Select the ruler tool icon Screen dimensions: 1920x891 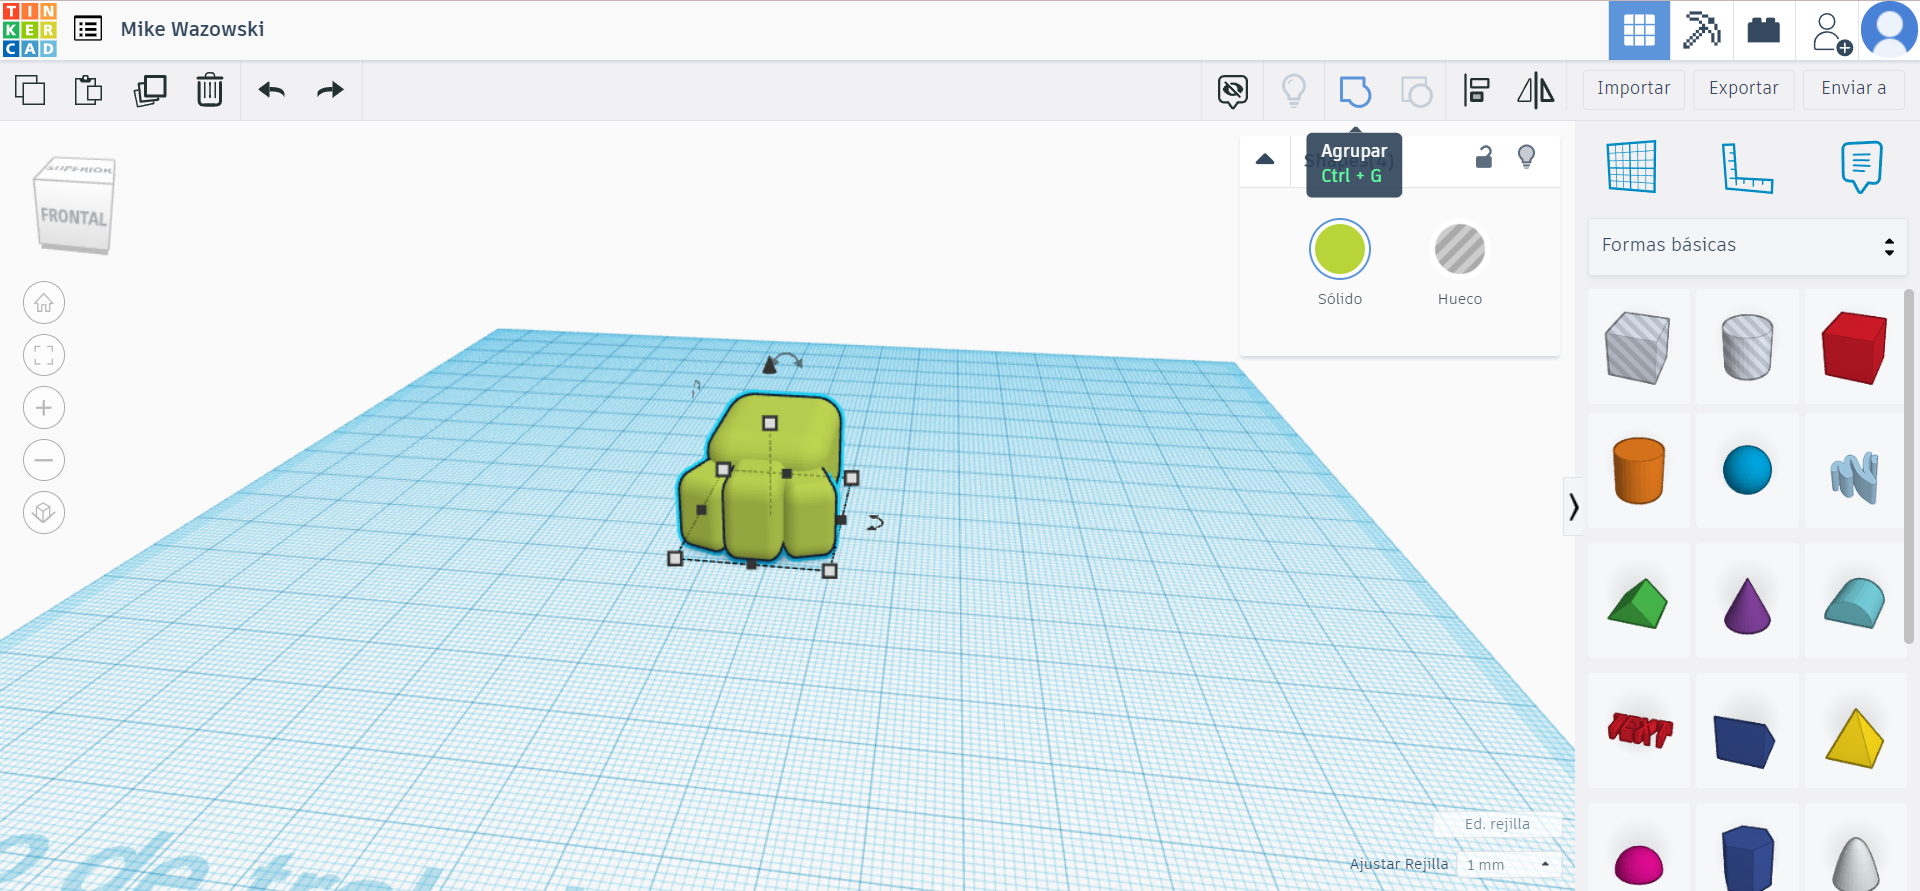click(x=1747, y=167)
